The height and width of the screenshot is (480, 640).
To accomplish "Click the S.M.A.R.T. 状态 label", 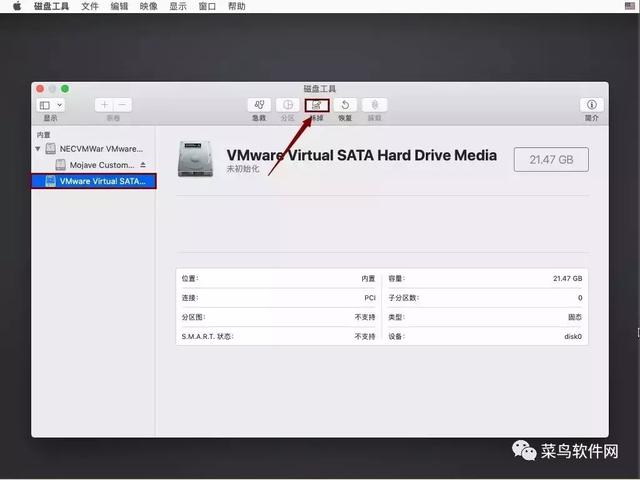I will (x=207, y=337).
